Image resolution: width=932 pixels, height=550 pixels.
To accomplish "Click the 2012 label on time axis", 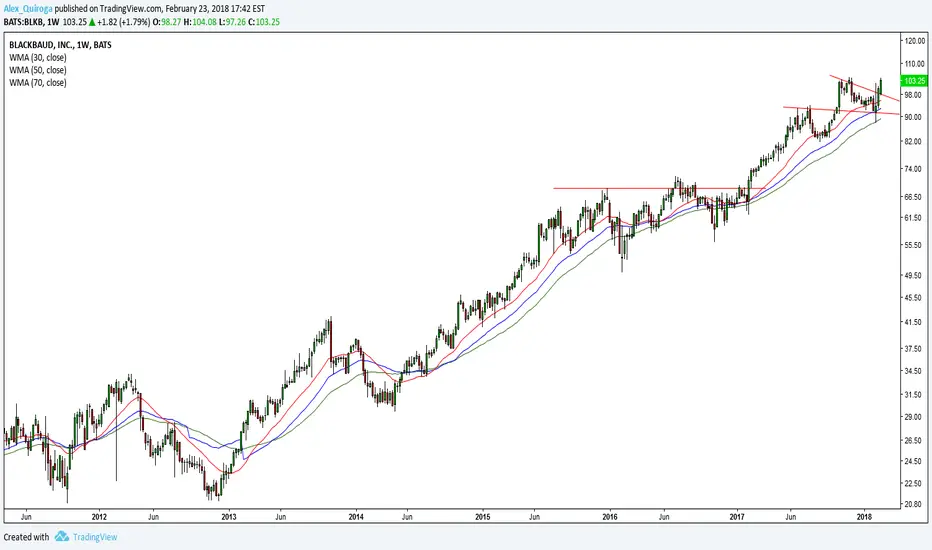I will click(99, 517).
